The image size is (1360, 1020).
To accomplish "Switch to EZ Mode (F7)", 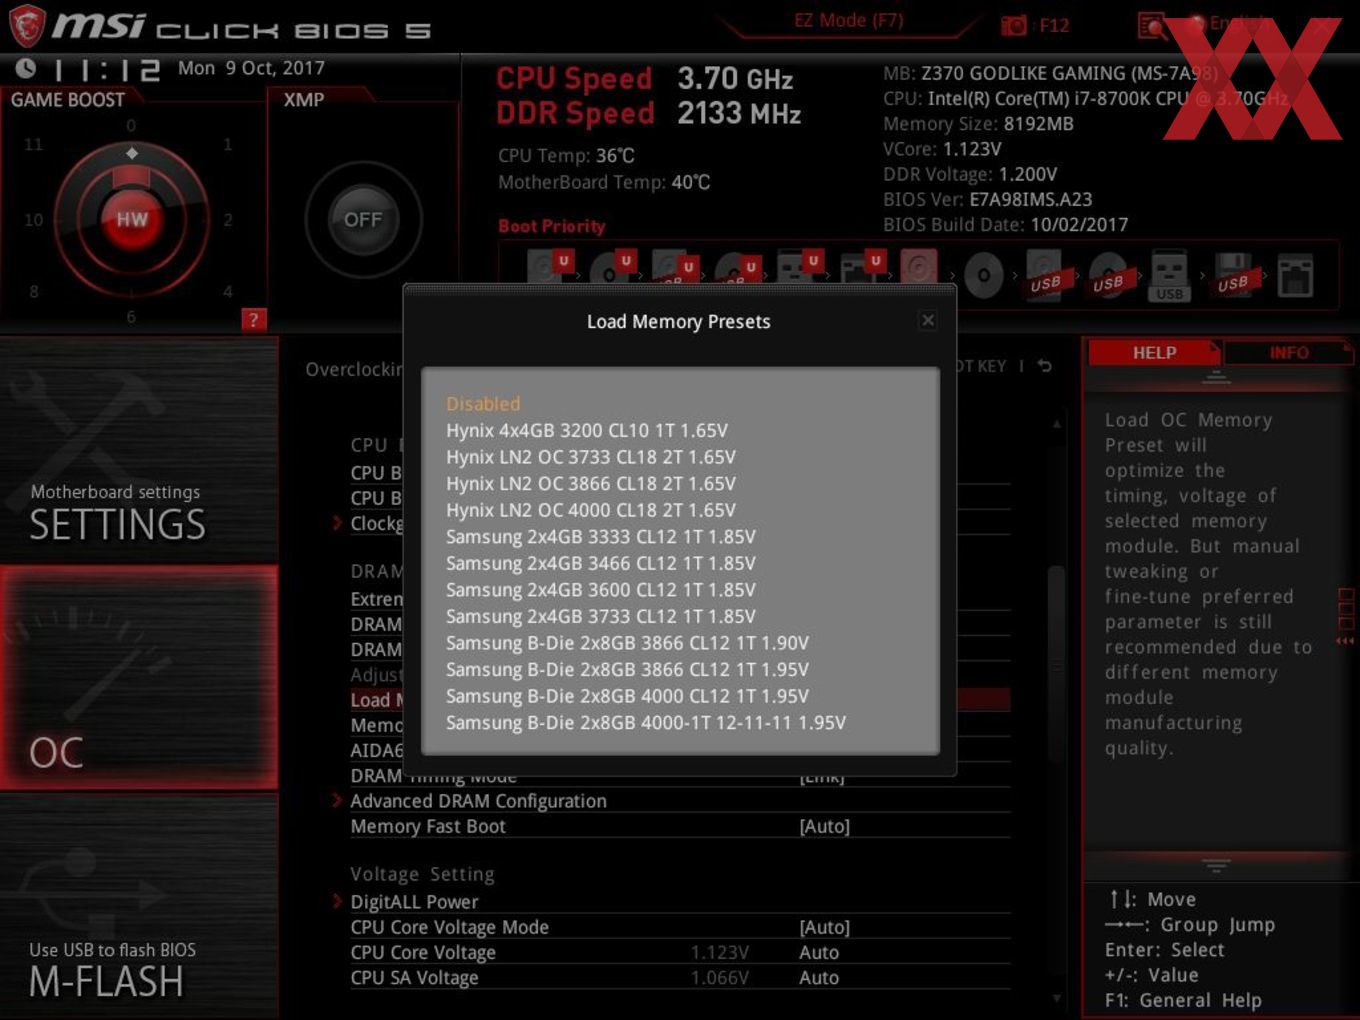I will 848,20.
